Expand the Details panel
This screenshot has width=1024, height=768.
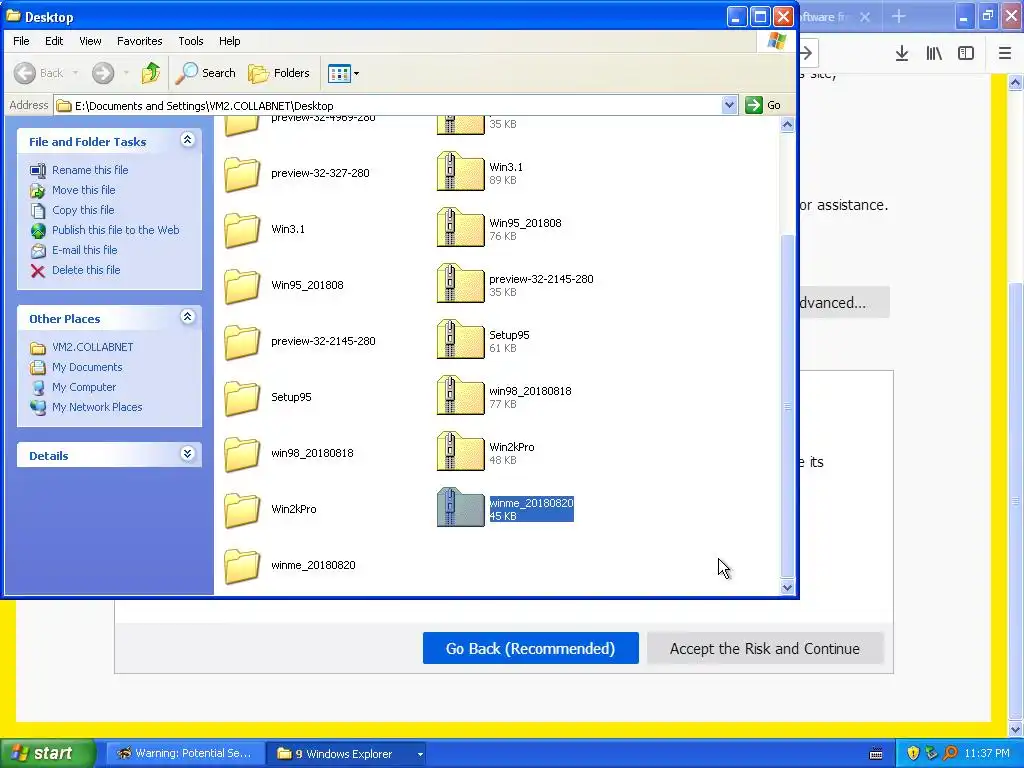187,454
